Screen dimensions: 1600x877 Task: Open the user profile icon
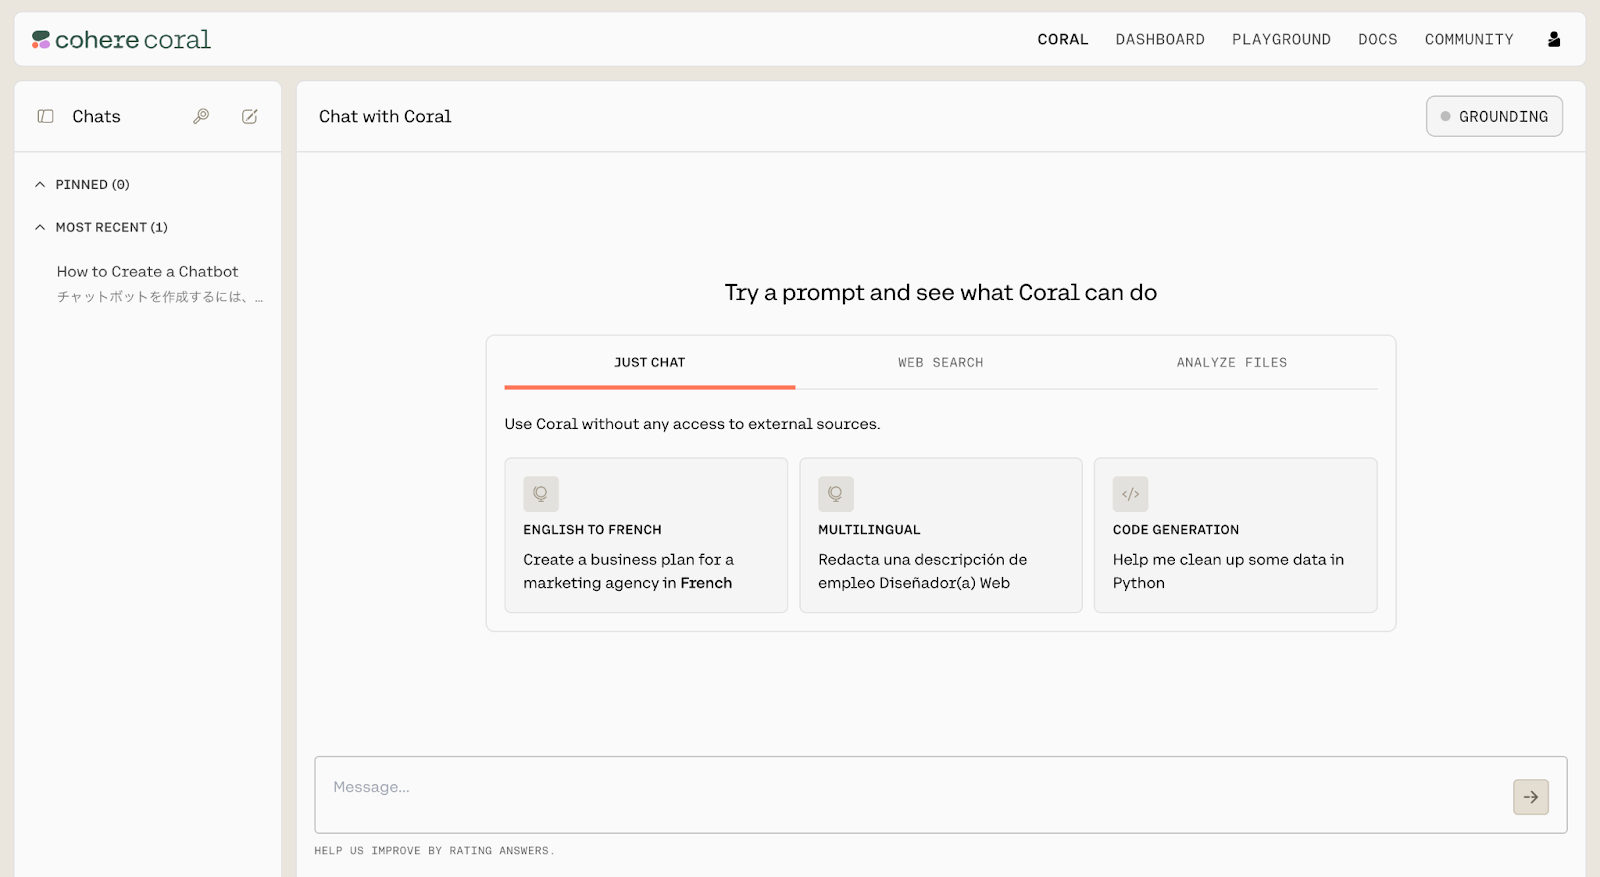[x=1553, y=40]
